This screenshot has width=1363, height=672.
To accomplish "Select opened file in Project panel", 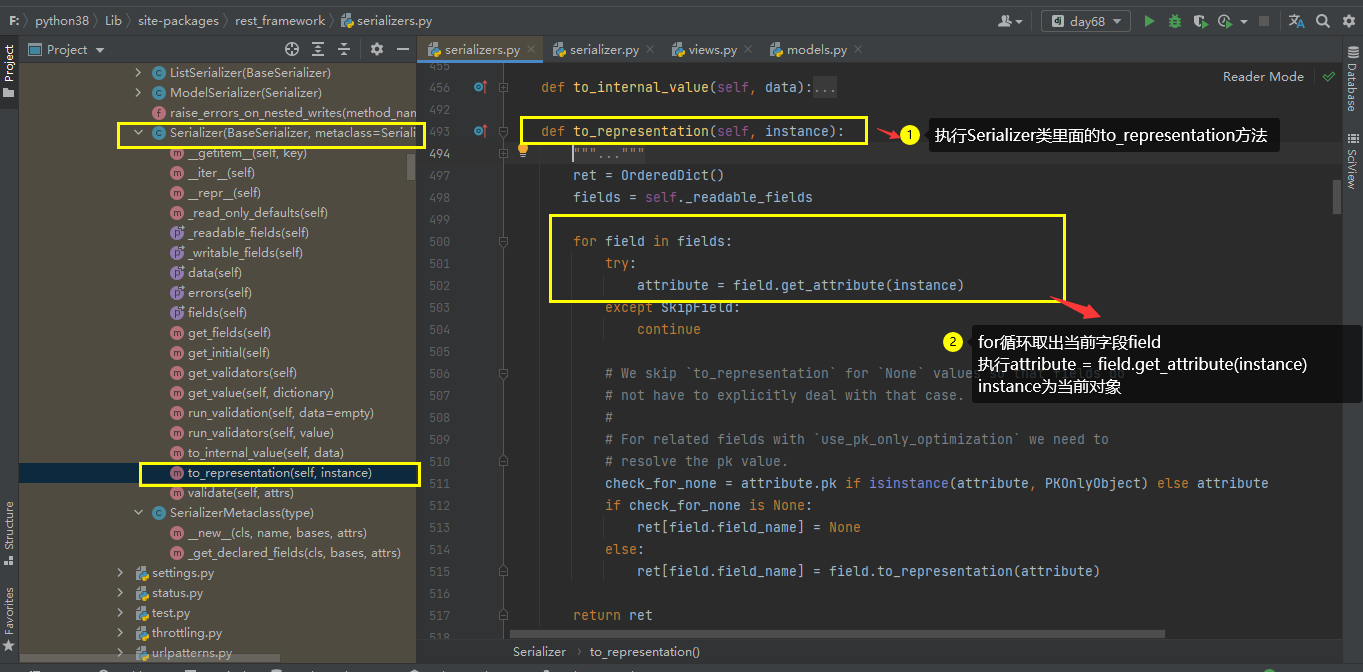I will (292, 49).
